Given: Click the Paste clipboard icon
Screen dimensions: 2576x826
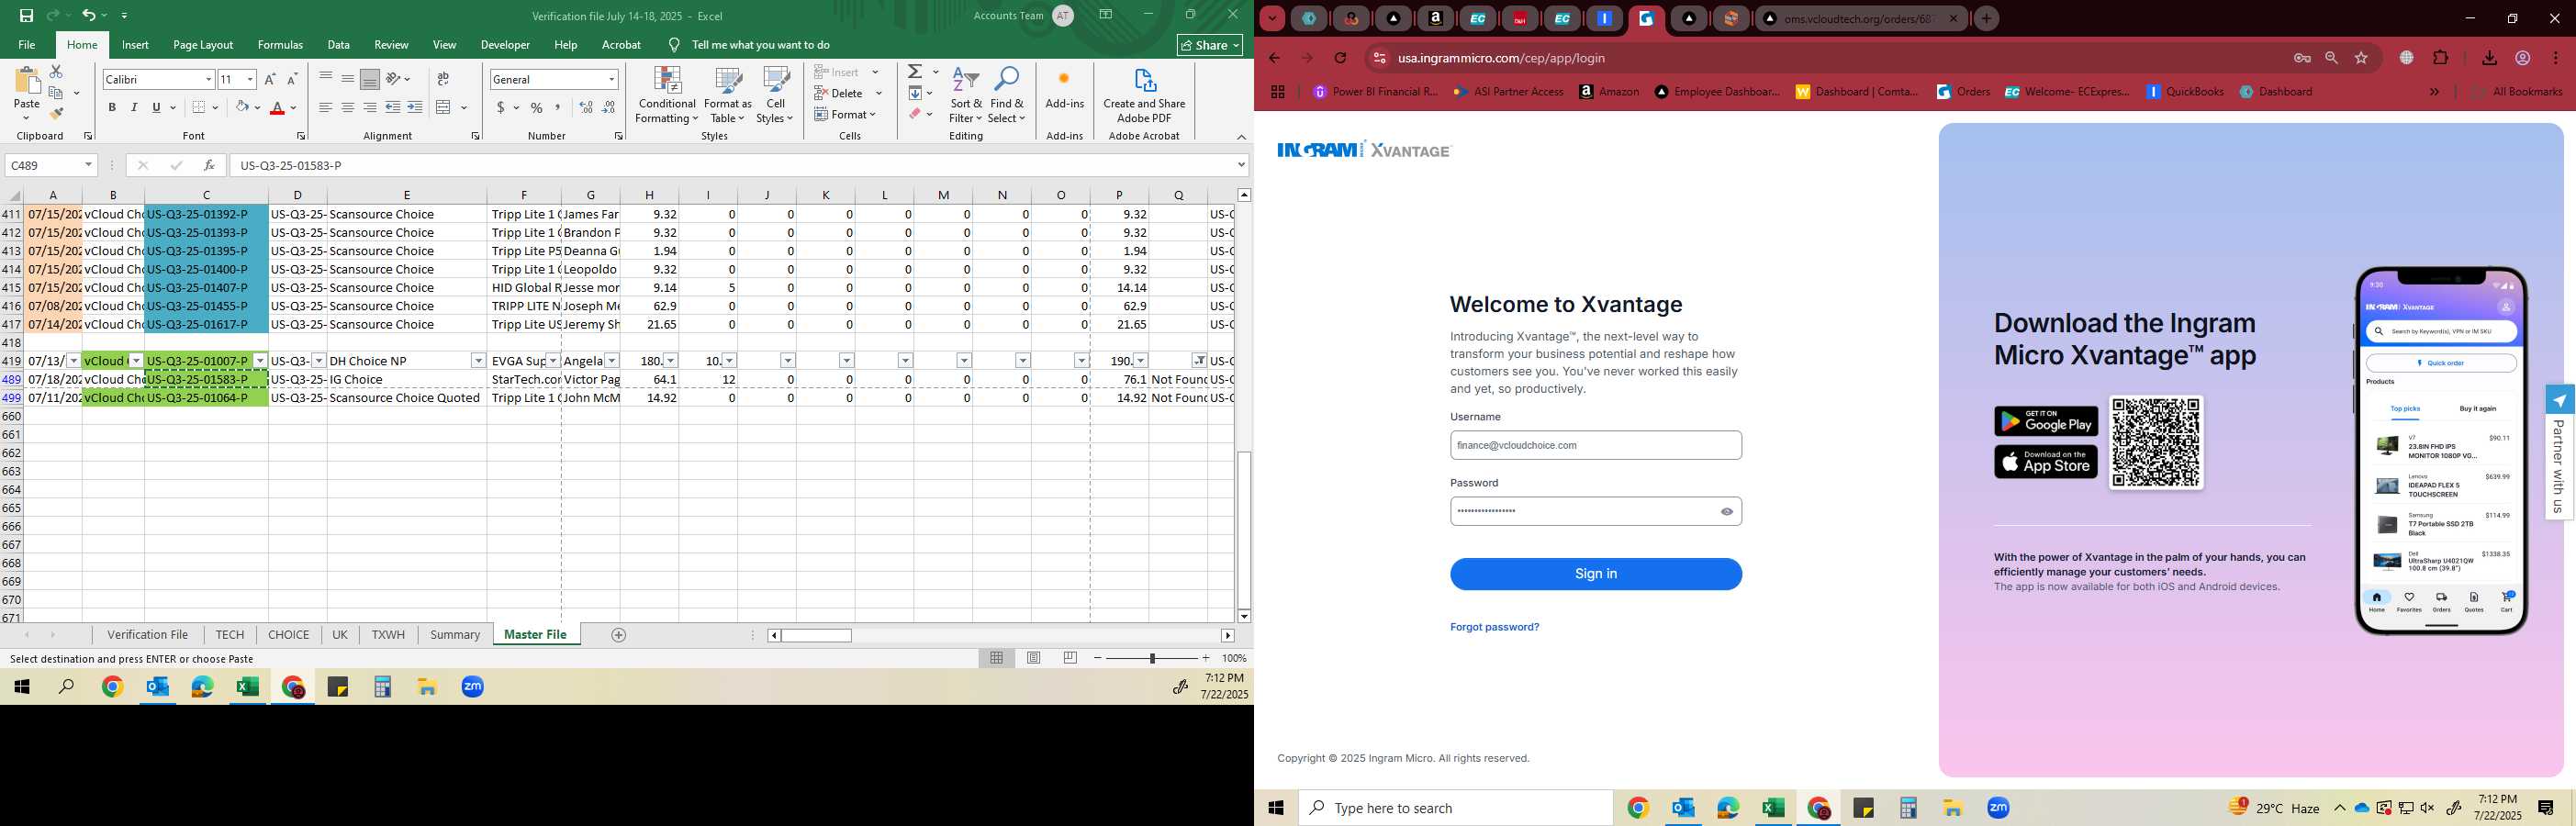Looking at the screenshot, I should tap(27, 82).
